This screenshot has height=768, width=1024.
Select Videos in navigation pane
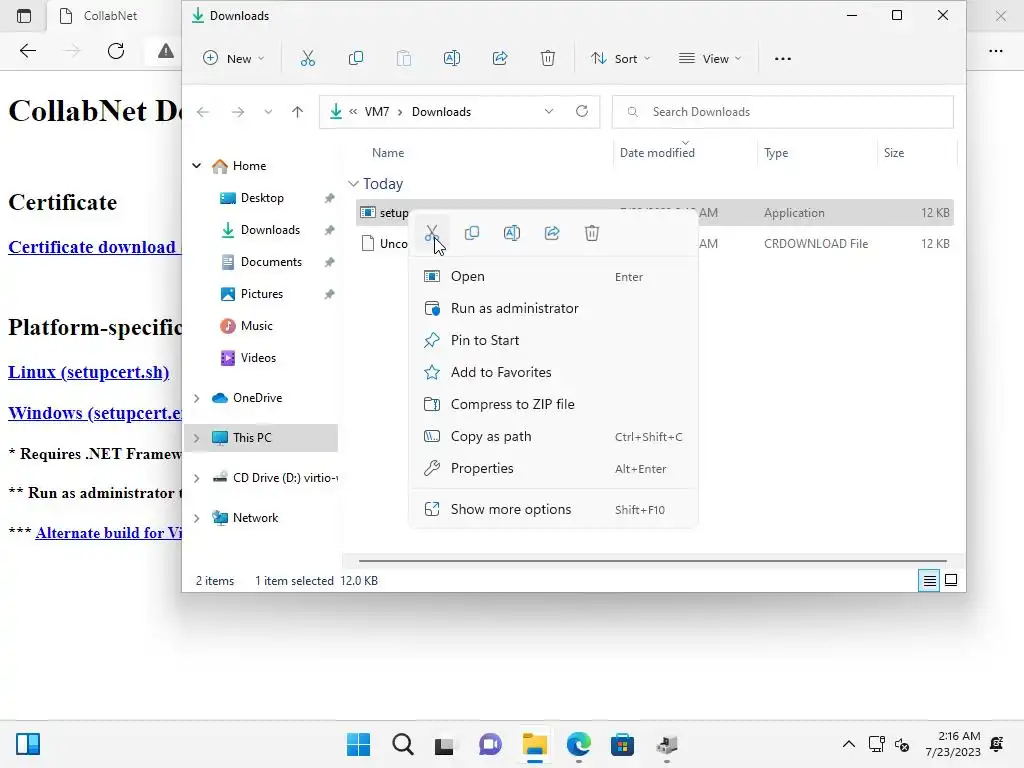258,358
